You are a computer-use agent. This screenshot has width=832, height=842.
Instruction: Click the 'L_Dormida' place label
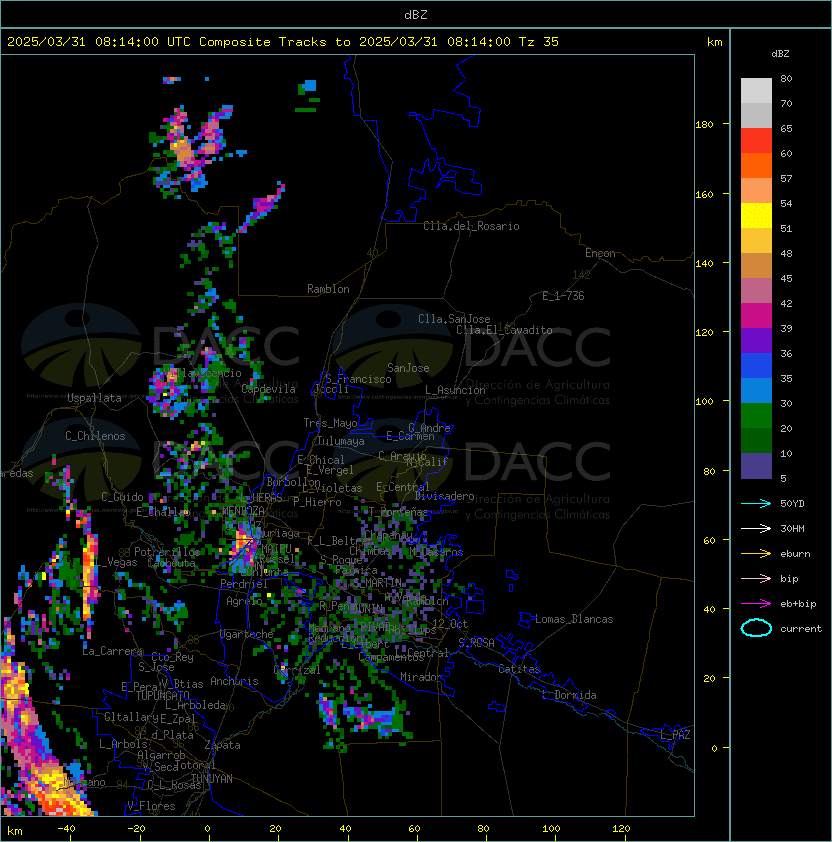569,695
